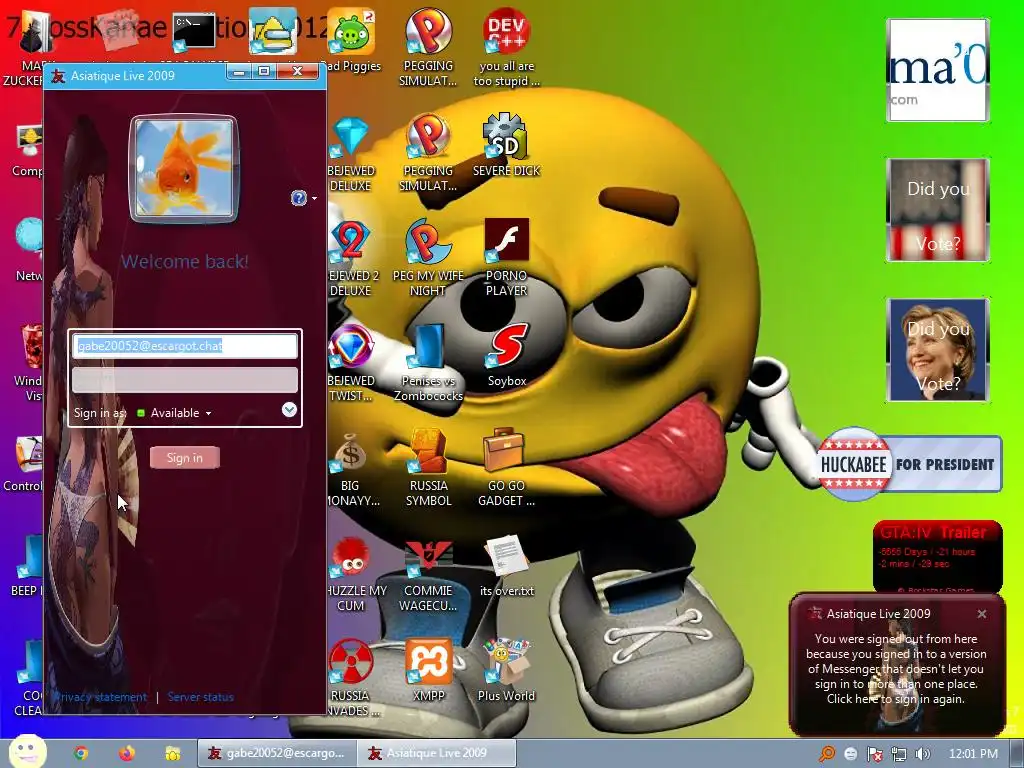Viewport: 1024px width, 768px height.
Task: Open the SD gear desktop icon
Action: (x=506, y=145)
